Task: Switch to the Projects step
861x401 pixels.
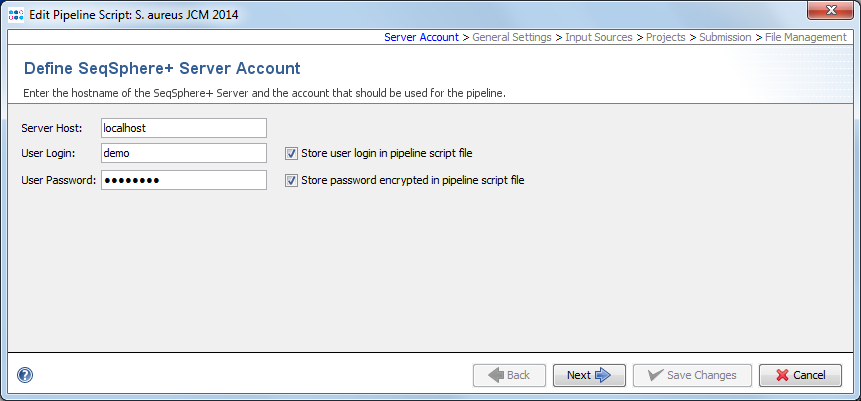Action: 666,37
